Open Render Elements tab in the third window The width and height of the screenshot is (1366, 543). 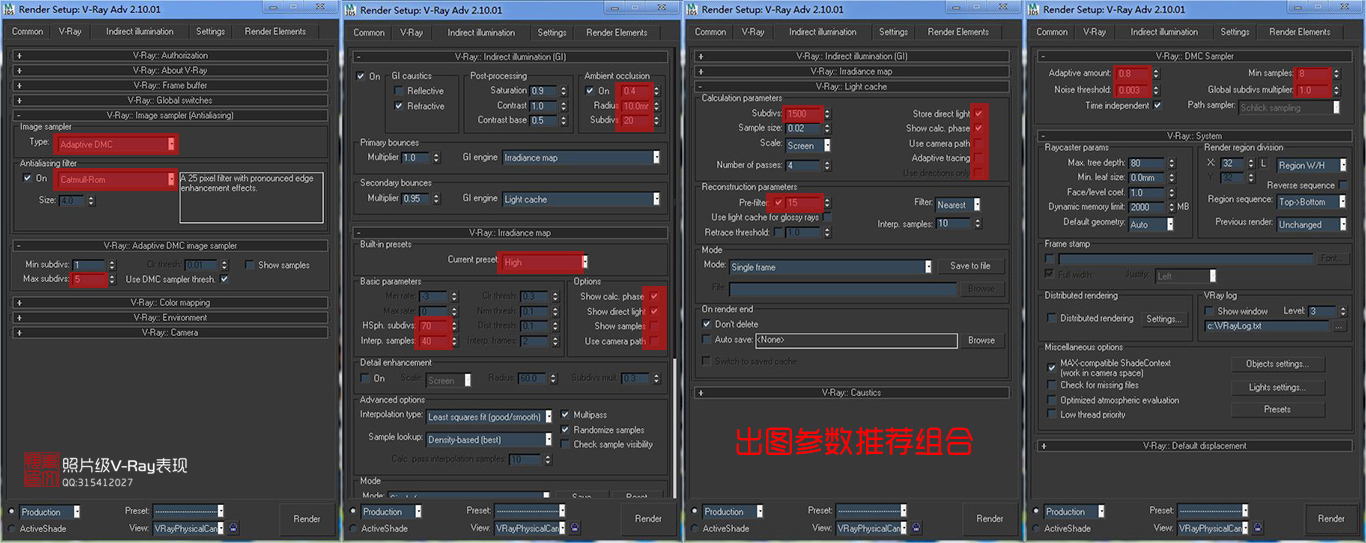pos(959,32)
